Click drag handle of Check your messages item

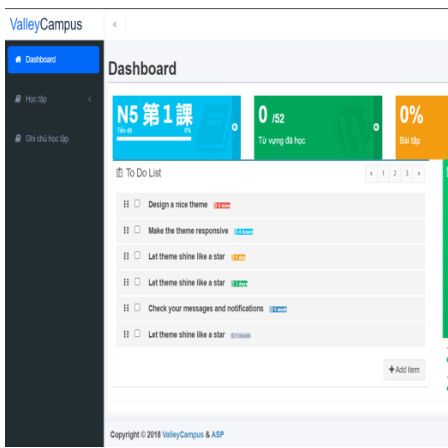[126, 308]
